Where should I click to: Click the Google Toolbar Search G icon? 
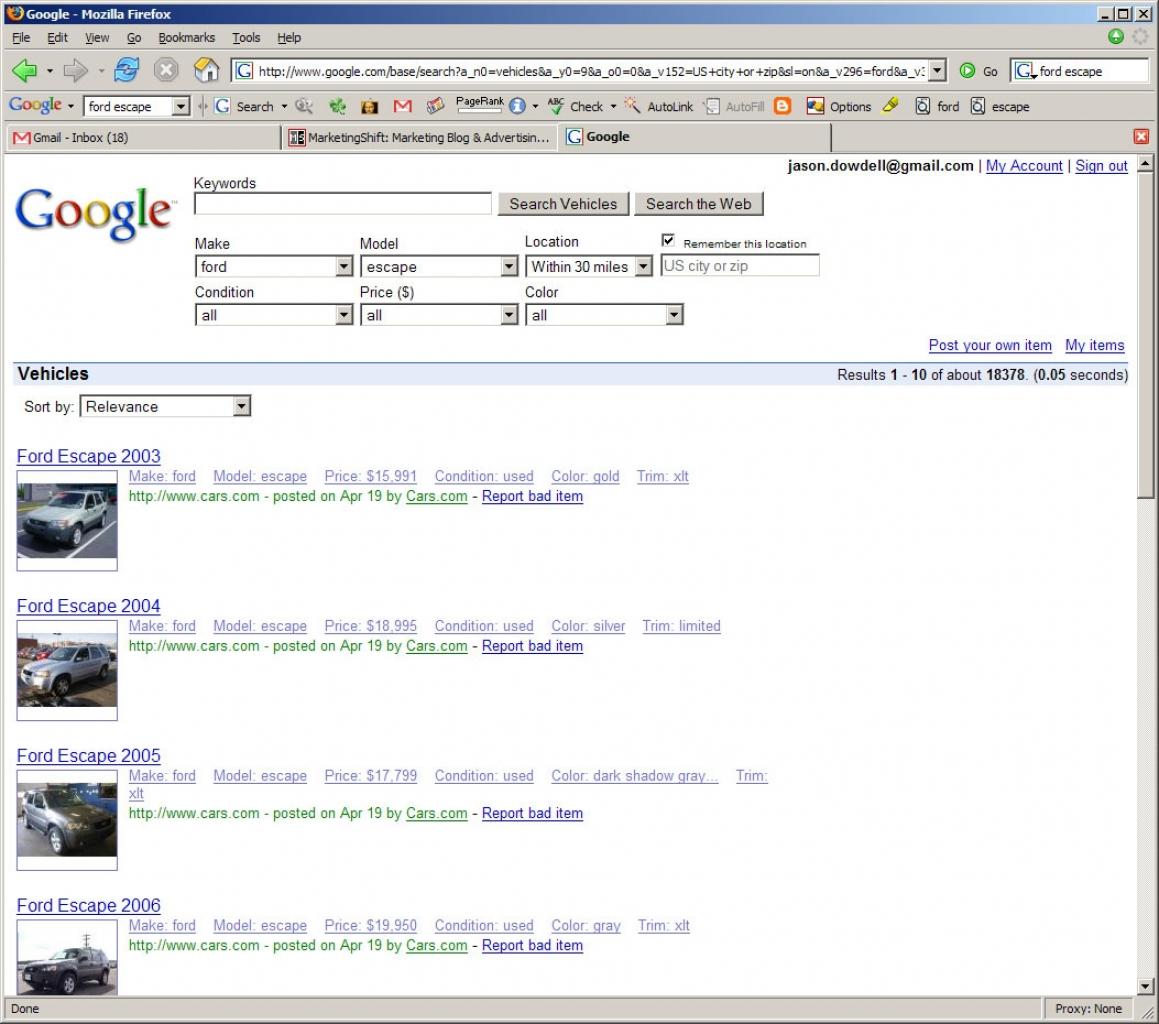click(222, 106)
